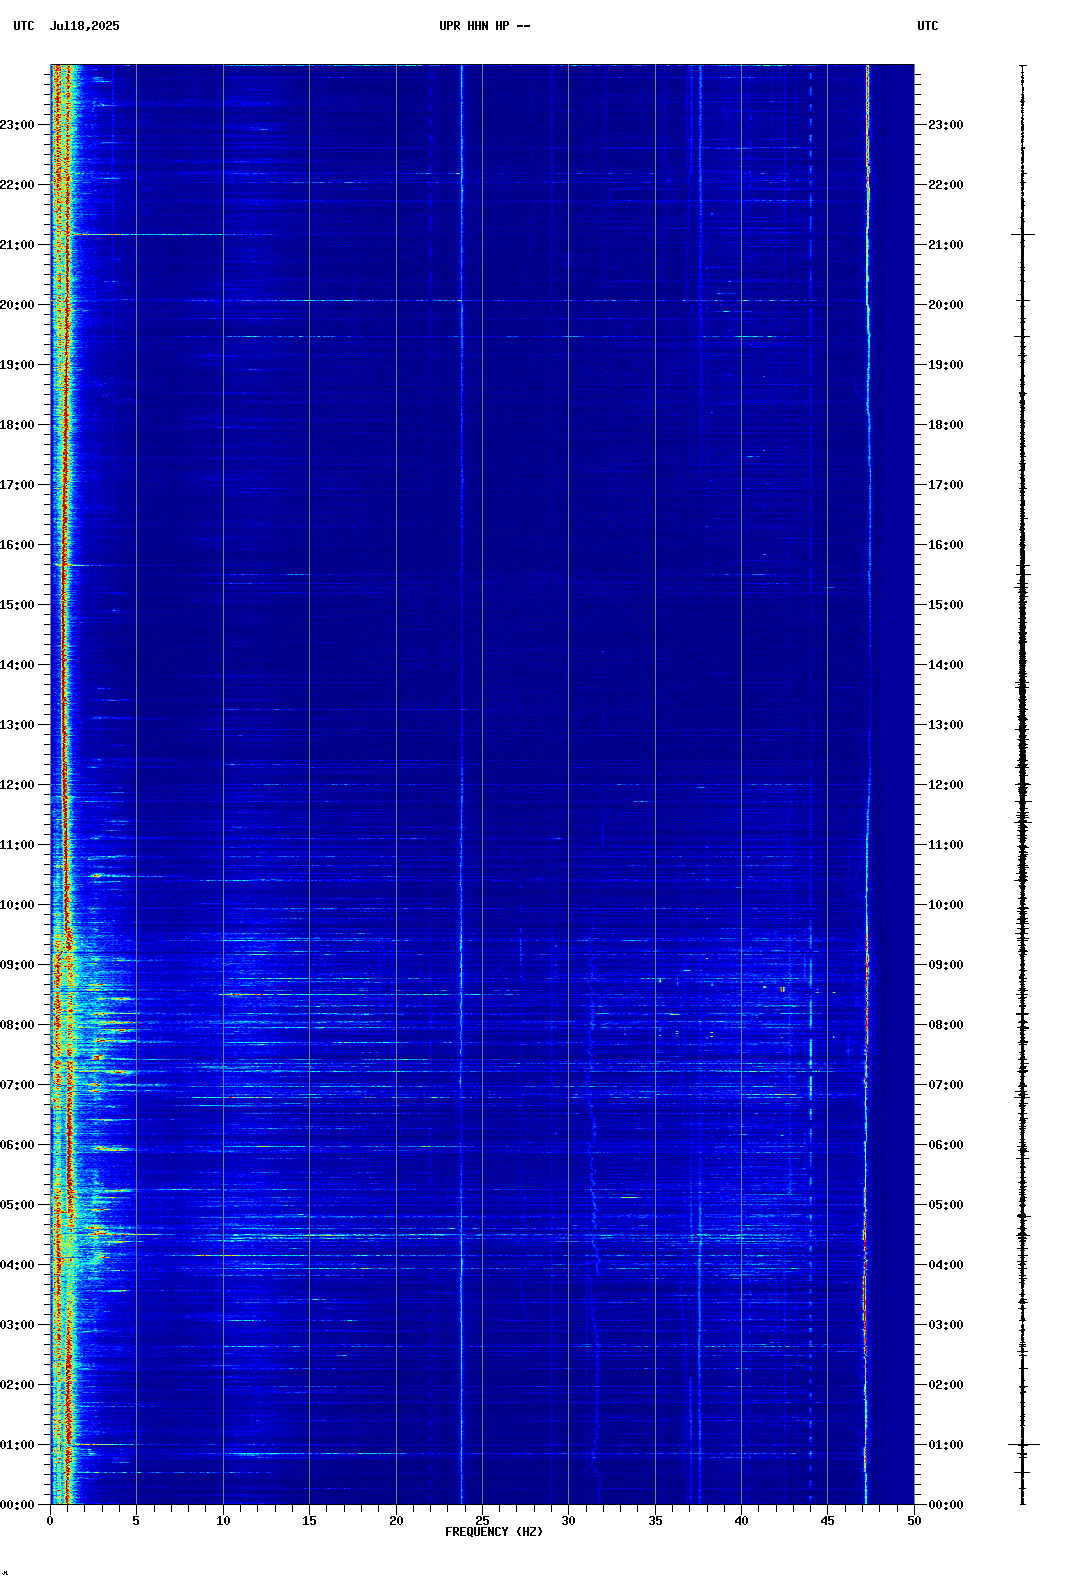This screenshot has height=1584, width=1066.
Task: Click the '06:00' label on the right time axis
Action: pyautogui.click(x=946, y=1145)
